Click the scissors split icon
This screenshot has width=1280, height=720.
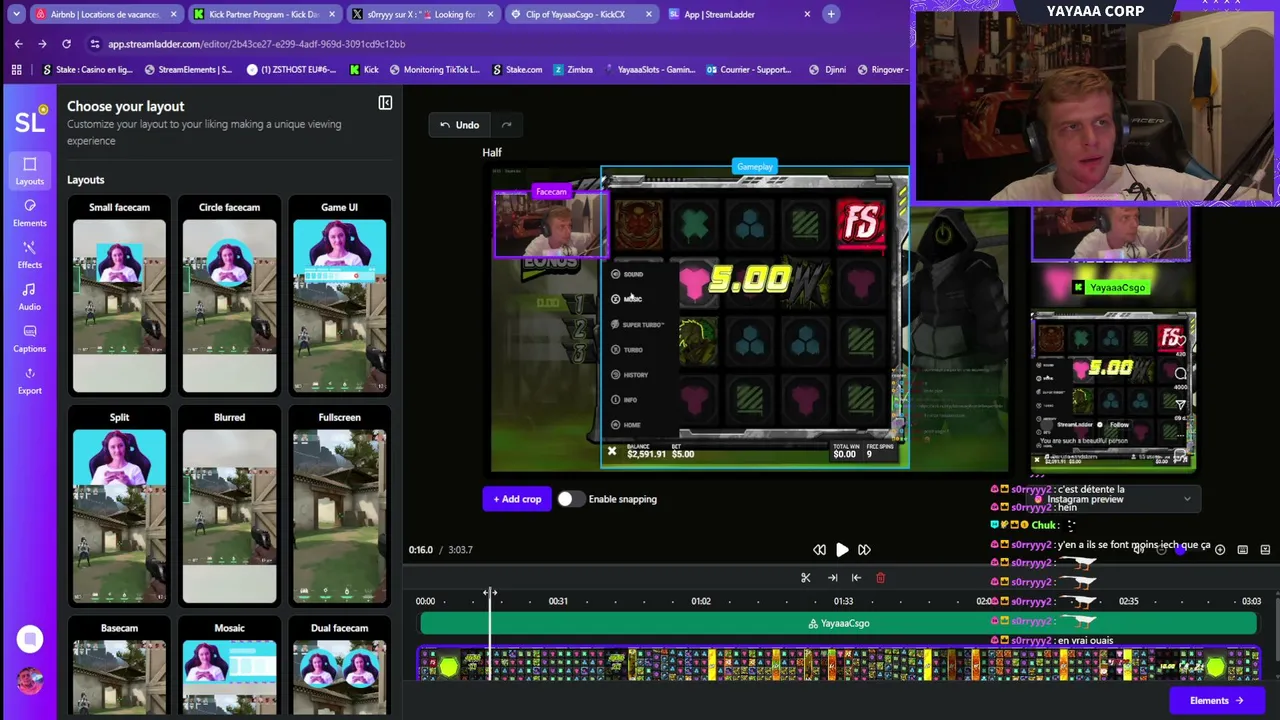pyautogui.click(x=806, y=578)
